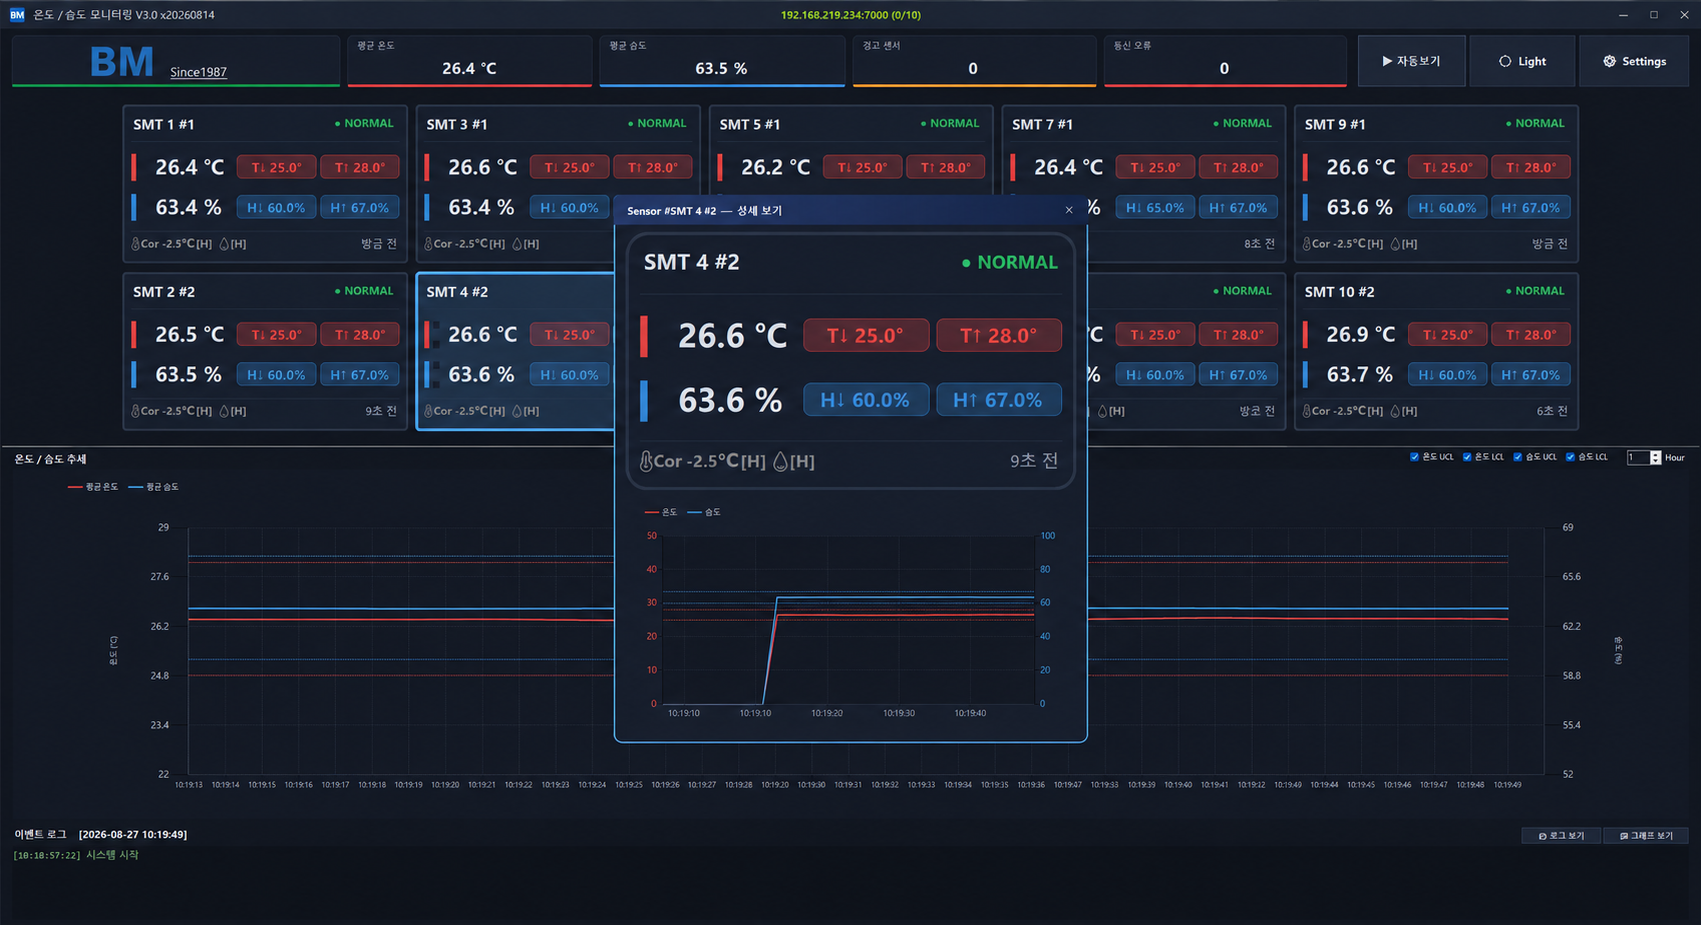Switch to the Light theme
The image size is (1701, 925).
click(x=1522, y=61)
